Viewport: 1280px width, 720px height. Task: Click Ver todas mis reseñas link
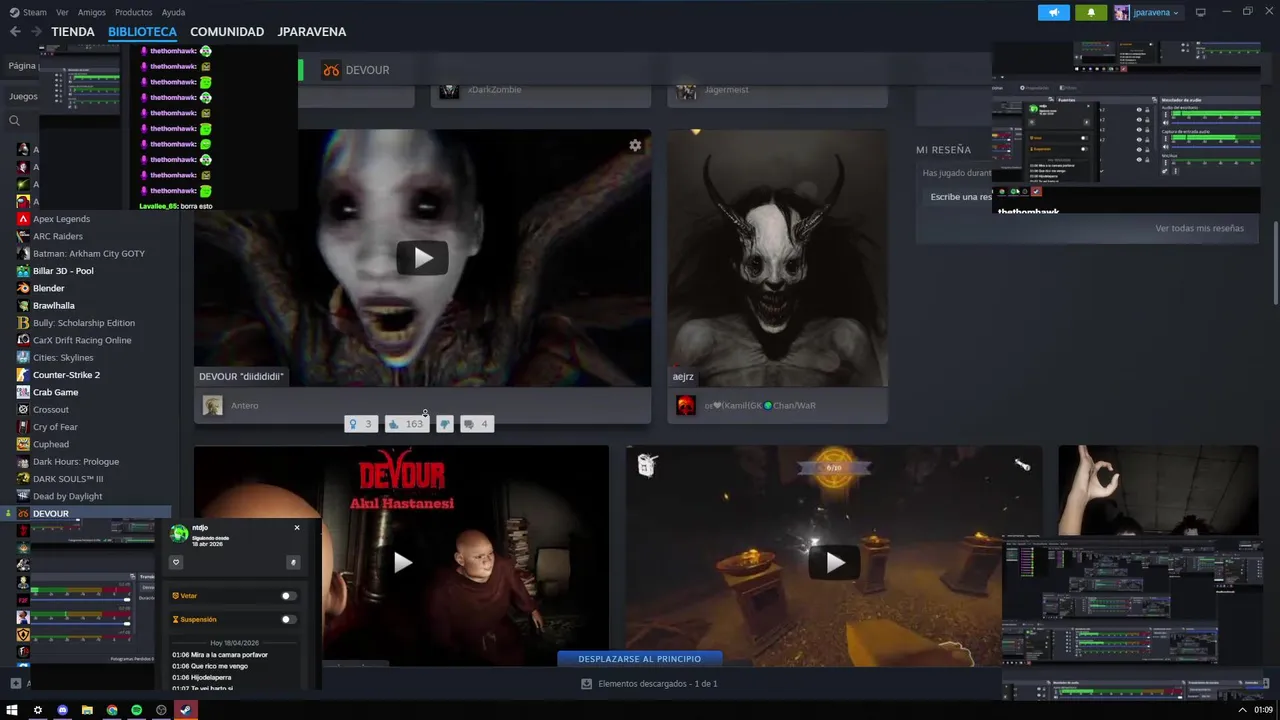tap(1199, 228)
